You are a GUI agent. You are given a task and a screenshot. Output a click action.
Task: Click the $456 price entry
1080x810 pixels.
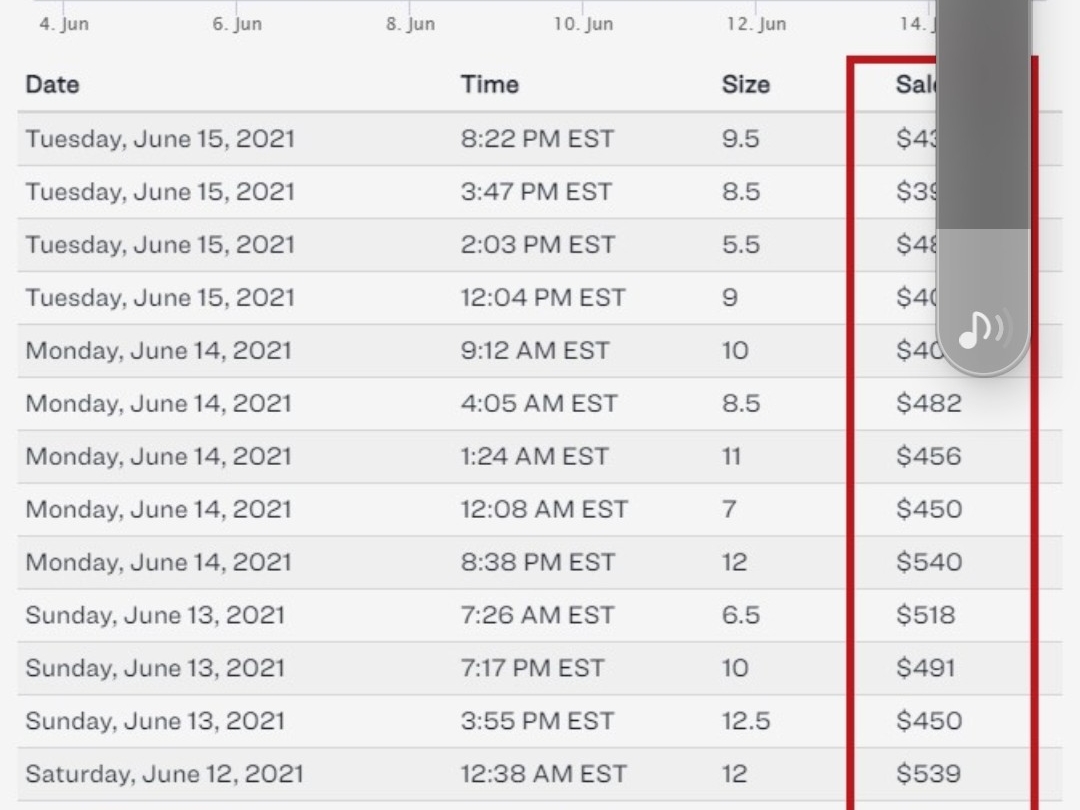click(x=928, y=456)
